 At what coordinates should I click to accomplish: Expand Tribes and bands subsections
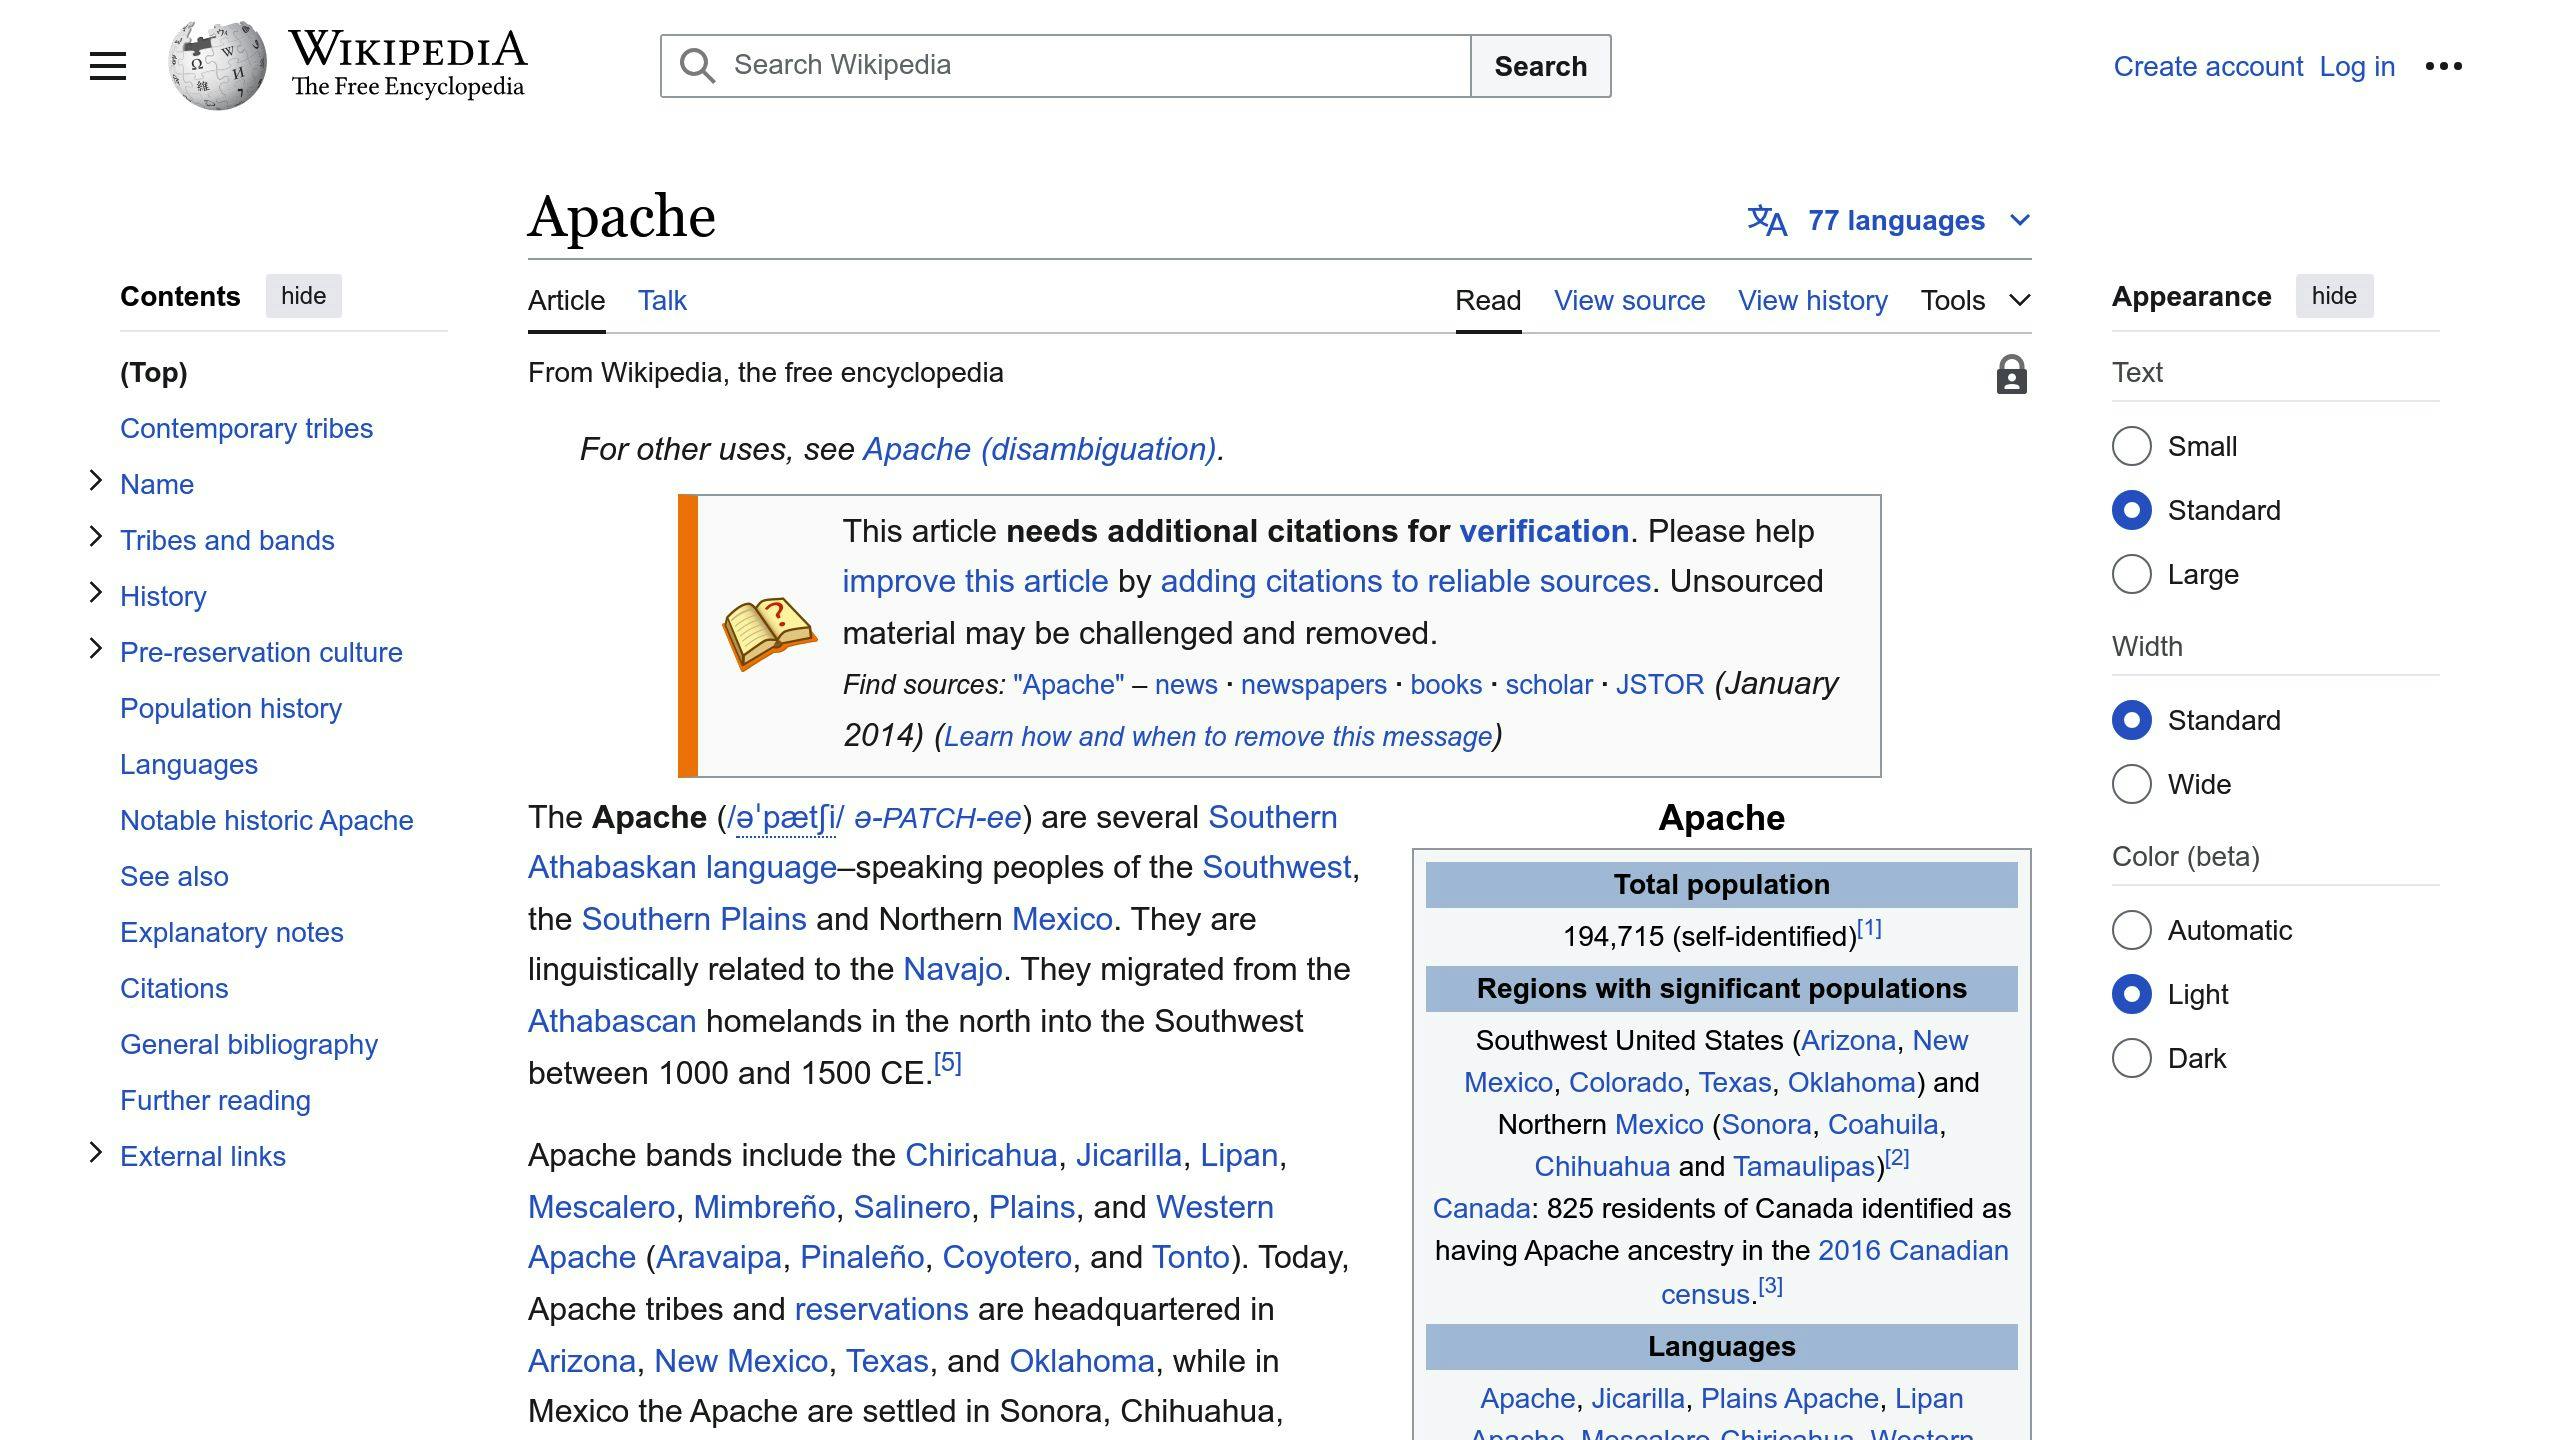[x=96, y=537]
